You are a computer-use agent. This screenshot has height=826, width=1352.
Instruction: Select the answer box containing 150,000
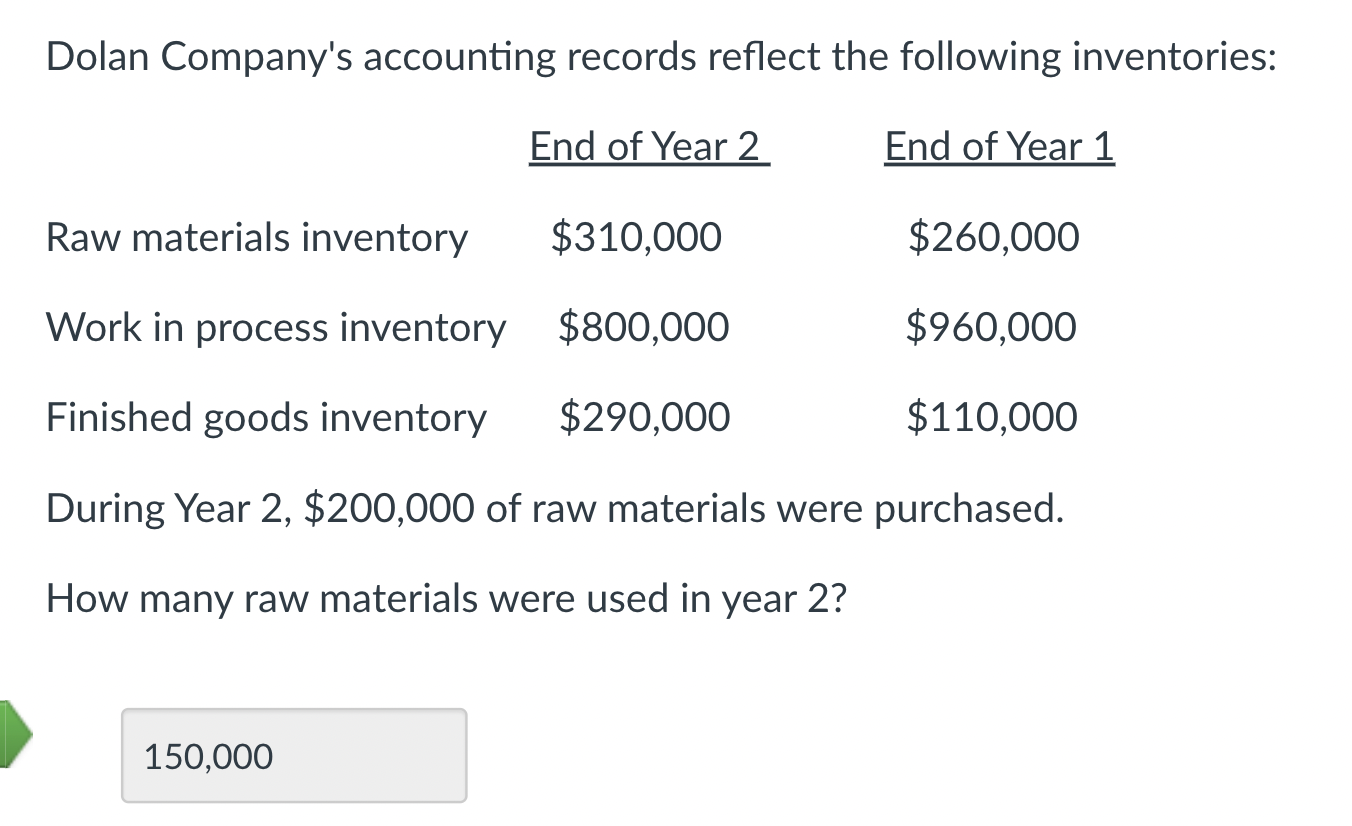[294, 755]
